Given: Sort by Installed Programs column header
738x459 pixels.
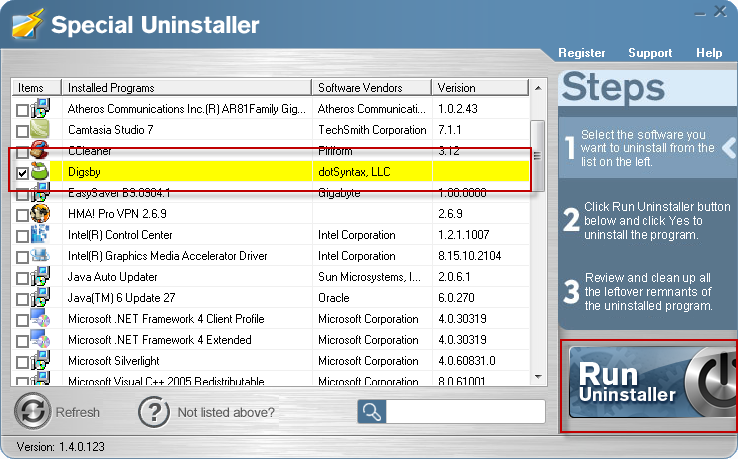Looking at the screenshot, I should click(x=187, y=88).
